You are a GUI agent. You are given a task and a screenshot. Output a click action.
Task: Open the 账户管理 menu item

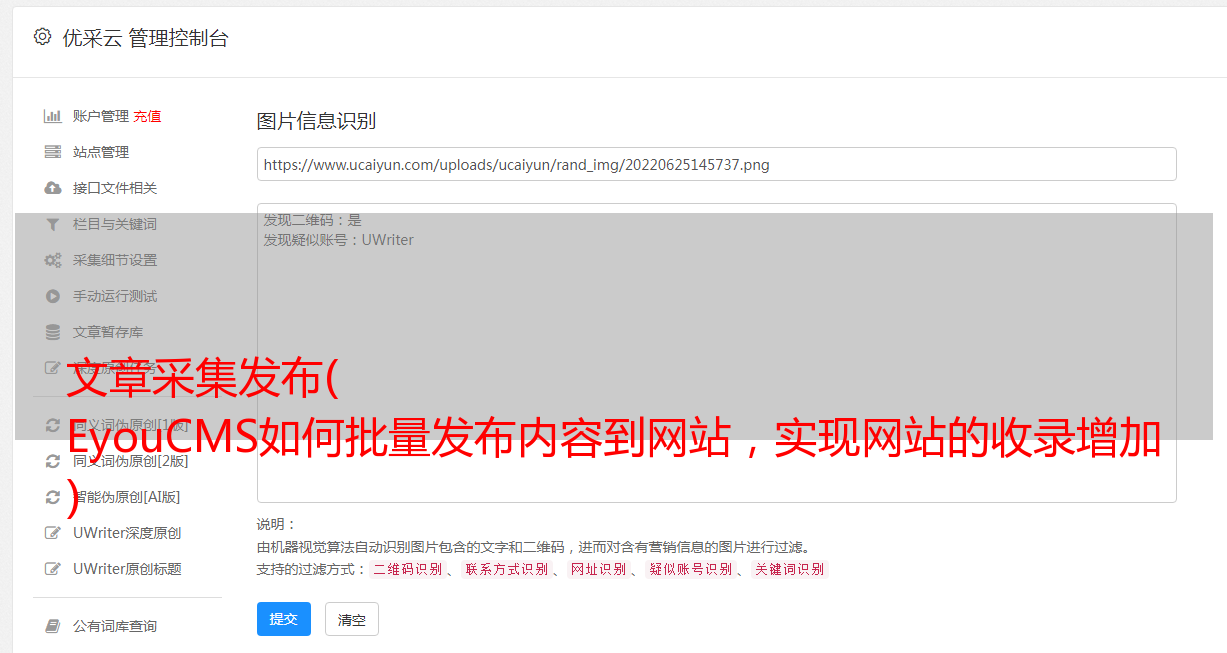[101, 116]
